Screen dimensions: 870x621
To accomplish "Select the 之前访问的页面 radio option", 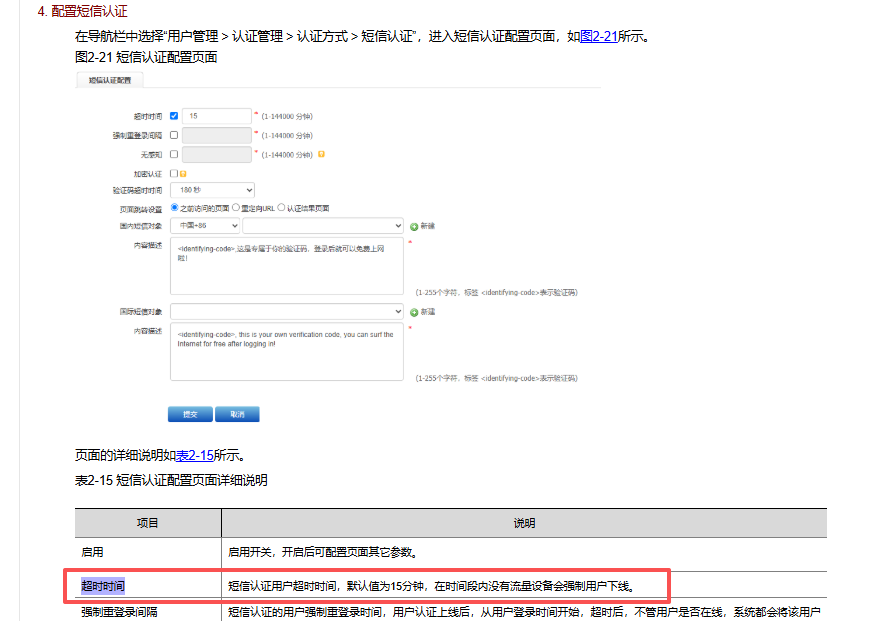I will (x=175, y=208).
